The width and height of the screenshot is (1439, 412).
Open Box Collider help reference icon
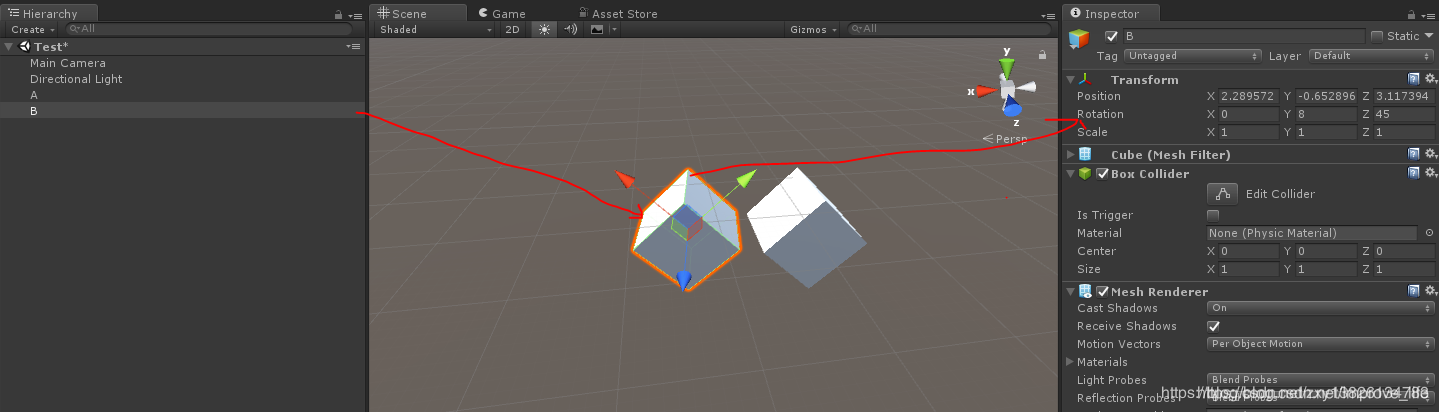click(1414, 173)
